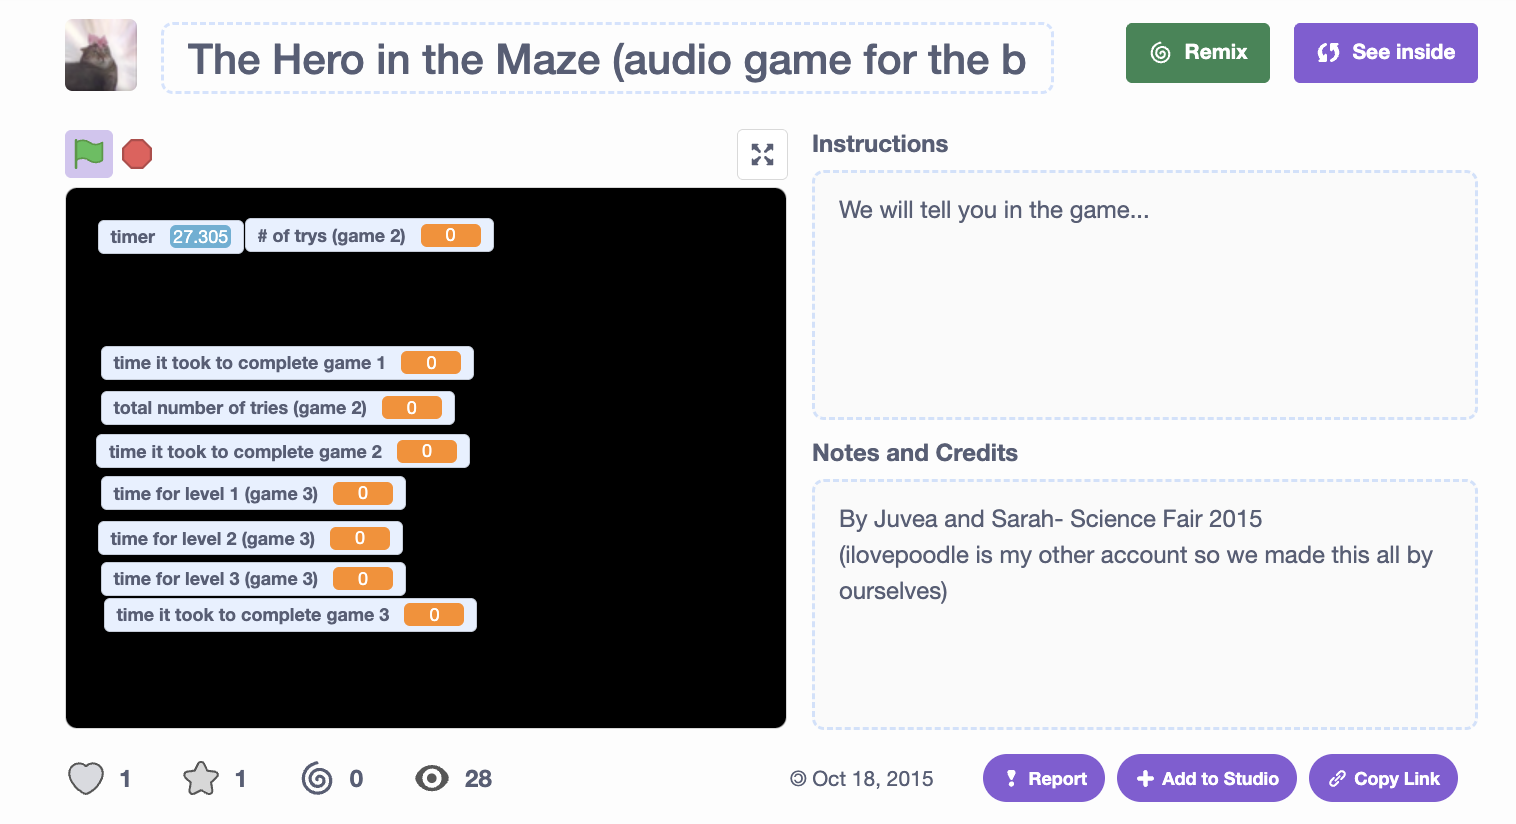Start the project with the green flag
The height and width of the screenshot is (824, 1516).
[x=89, y=154]
